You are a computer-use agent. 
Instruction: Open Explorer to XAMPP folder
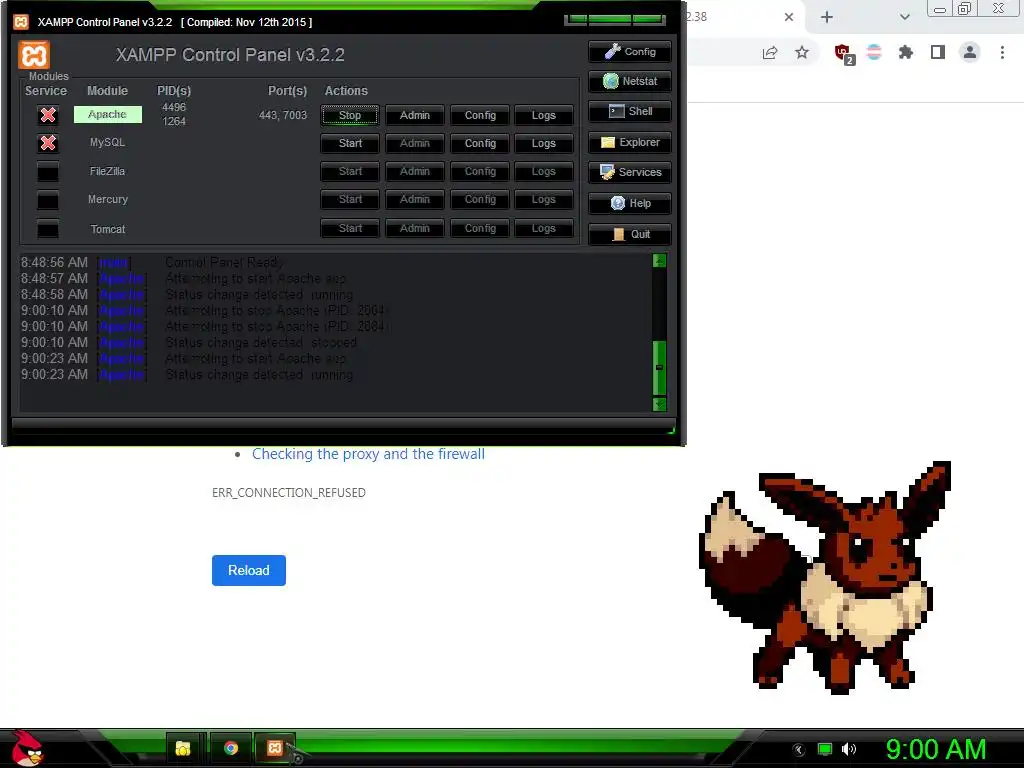(630, 142)
